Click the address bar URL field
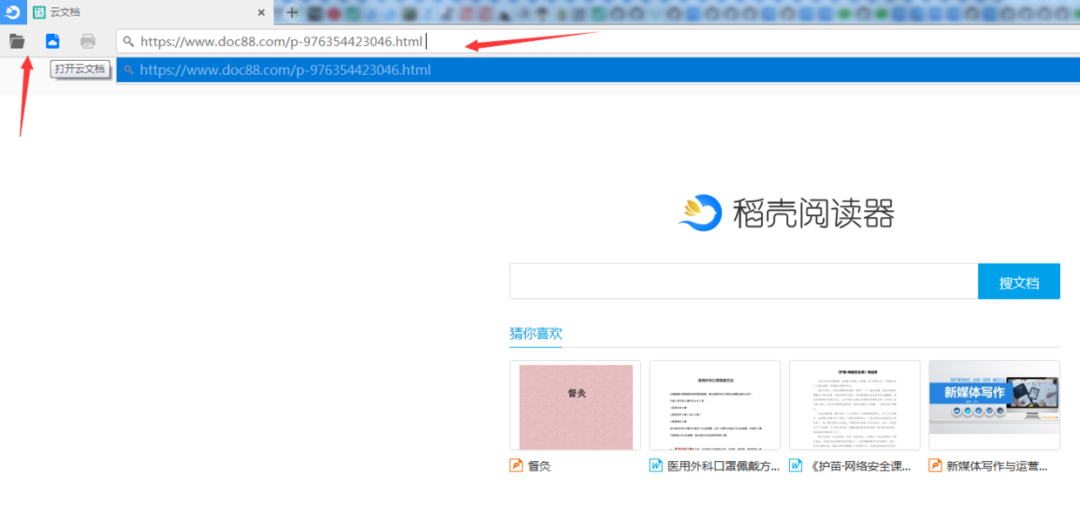The height and width of the screenshot is (508, 1080). (598, 41)
